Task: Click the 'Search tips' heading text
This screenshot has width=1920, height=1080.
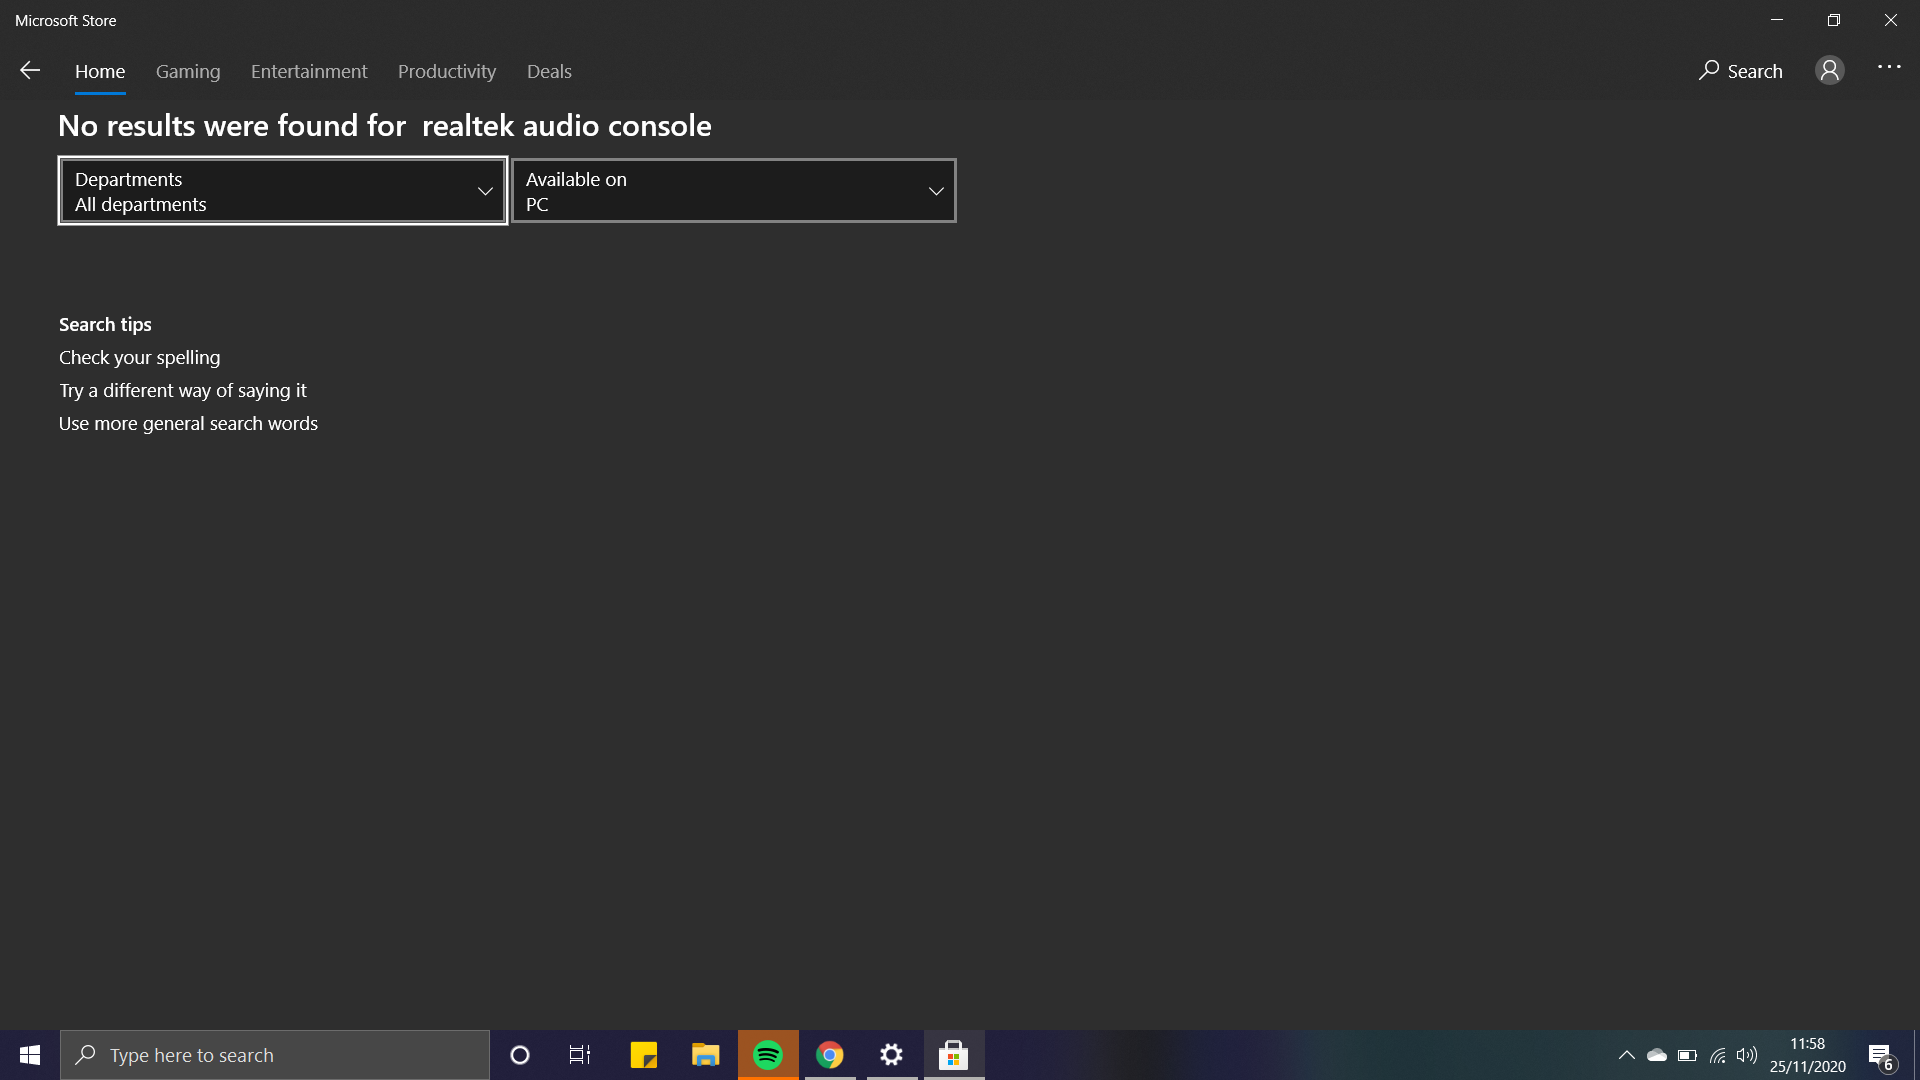Action: tap(105, 324)
